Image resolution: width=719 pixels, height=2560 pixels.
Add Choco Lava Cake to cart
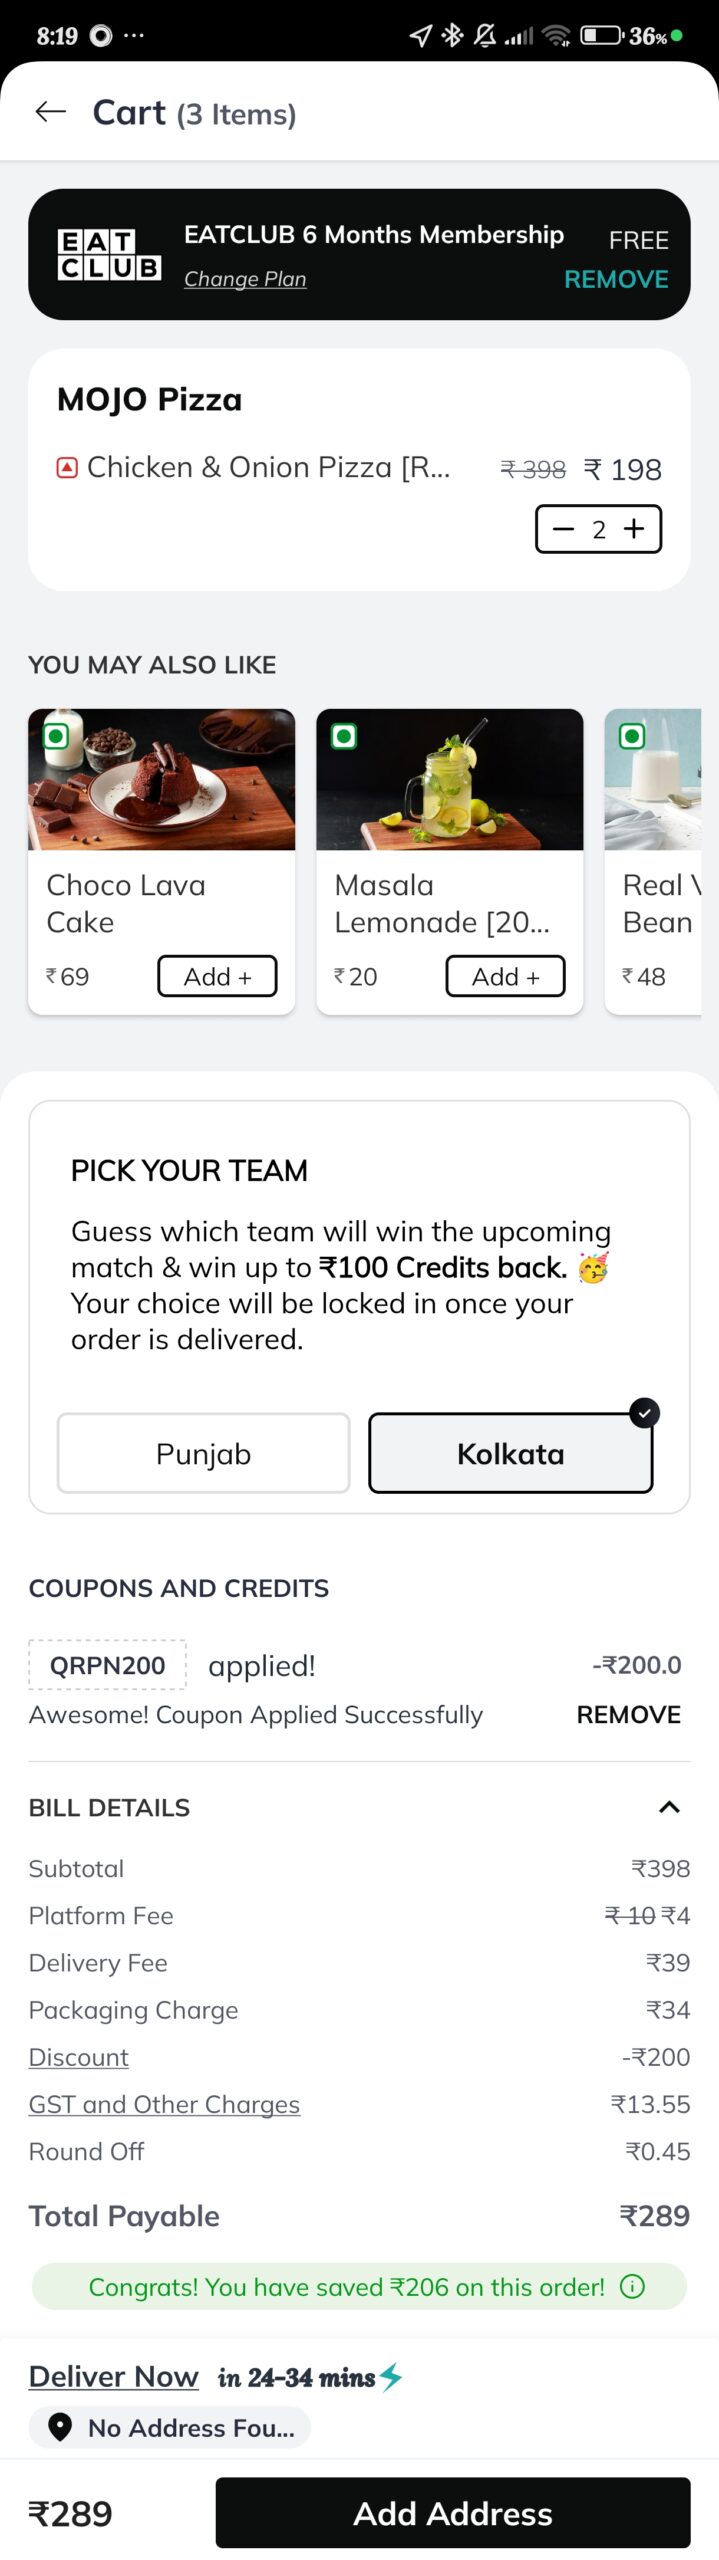217,976
